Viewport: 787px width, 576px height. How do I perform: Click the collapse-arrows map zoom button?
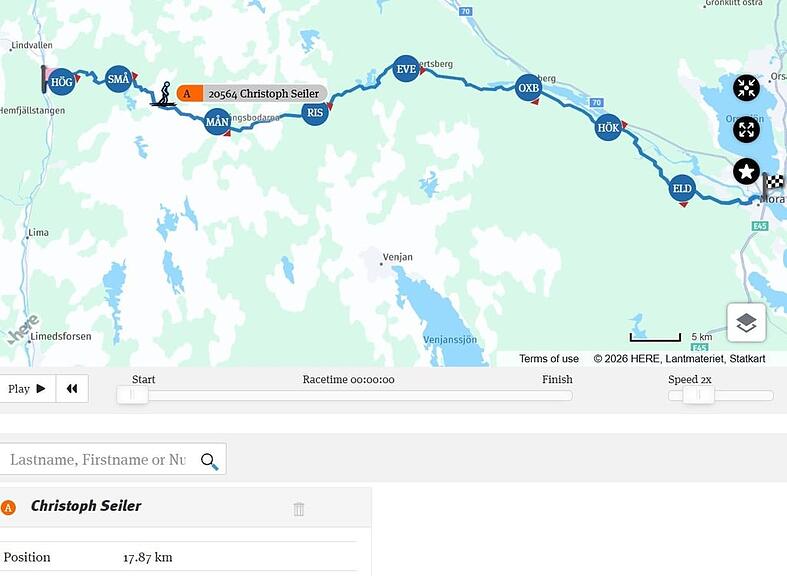click(746, 88)
